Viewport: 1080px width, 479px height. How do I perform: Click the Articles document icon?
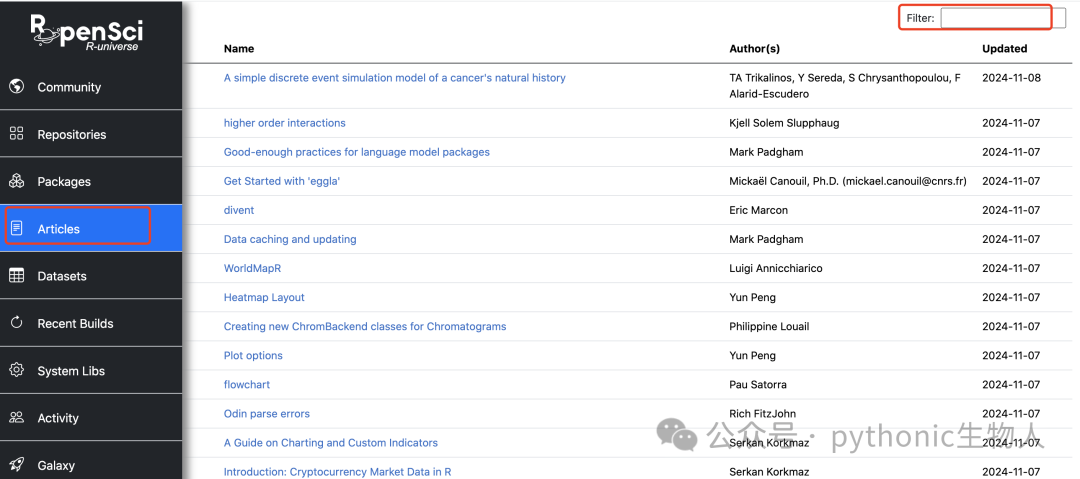(17, 228)
